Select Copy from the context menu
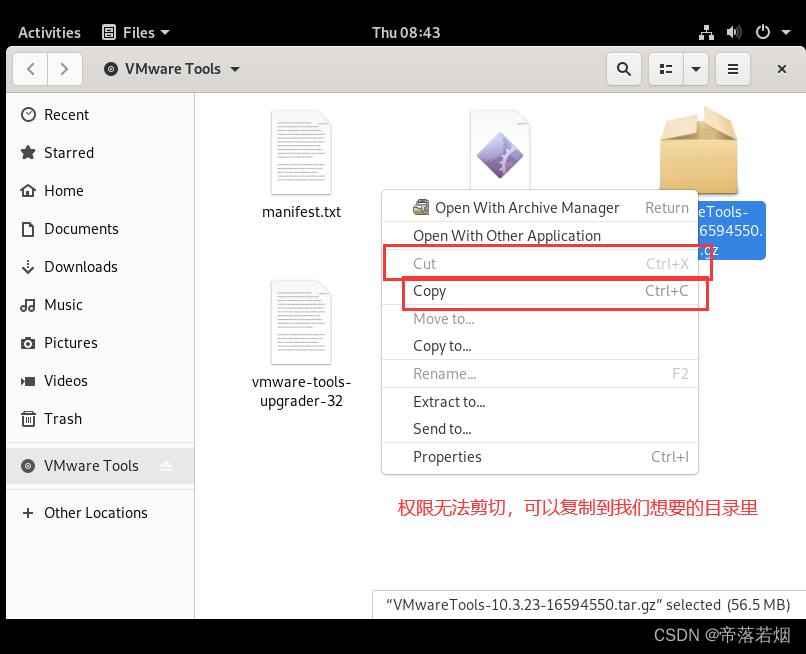This screenshot has height=654, width=806. [430, 291]
